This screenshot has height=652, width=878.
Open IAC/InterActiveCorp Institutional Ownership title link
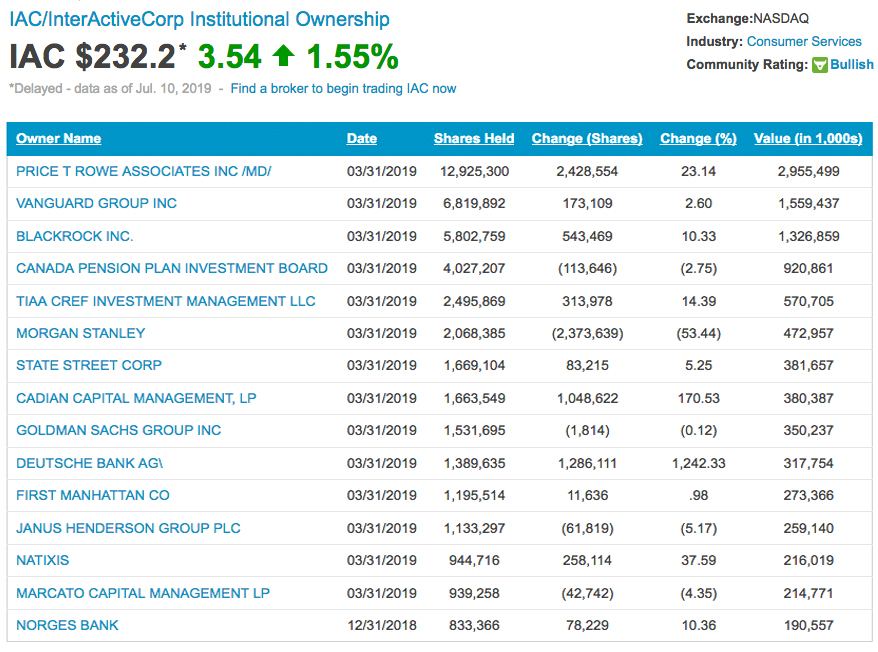pyautogui.click(x=199, y=19)
